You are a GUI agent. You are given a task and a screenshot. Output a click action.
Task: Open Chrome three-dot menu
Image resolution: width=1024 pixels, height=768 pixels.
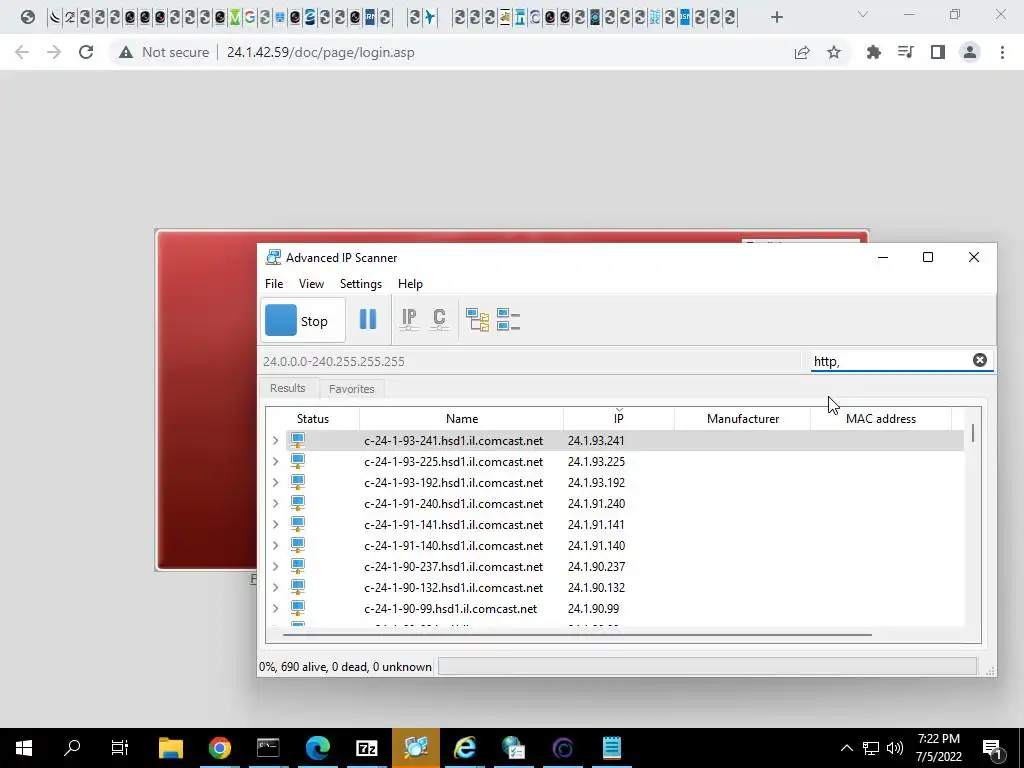(x=1002, y=52)
